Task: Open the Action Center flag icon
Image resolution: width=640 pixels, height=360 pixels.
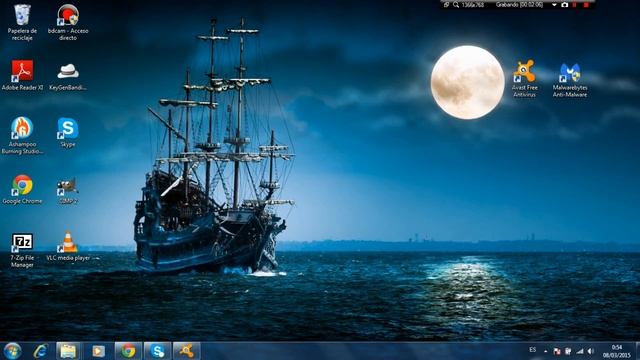Action: pyautogui.click(x=557, y=351)
